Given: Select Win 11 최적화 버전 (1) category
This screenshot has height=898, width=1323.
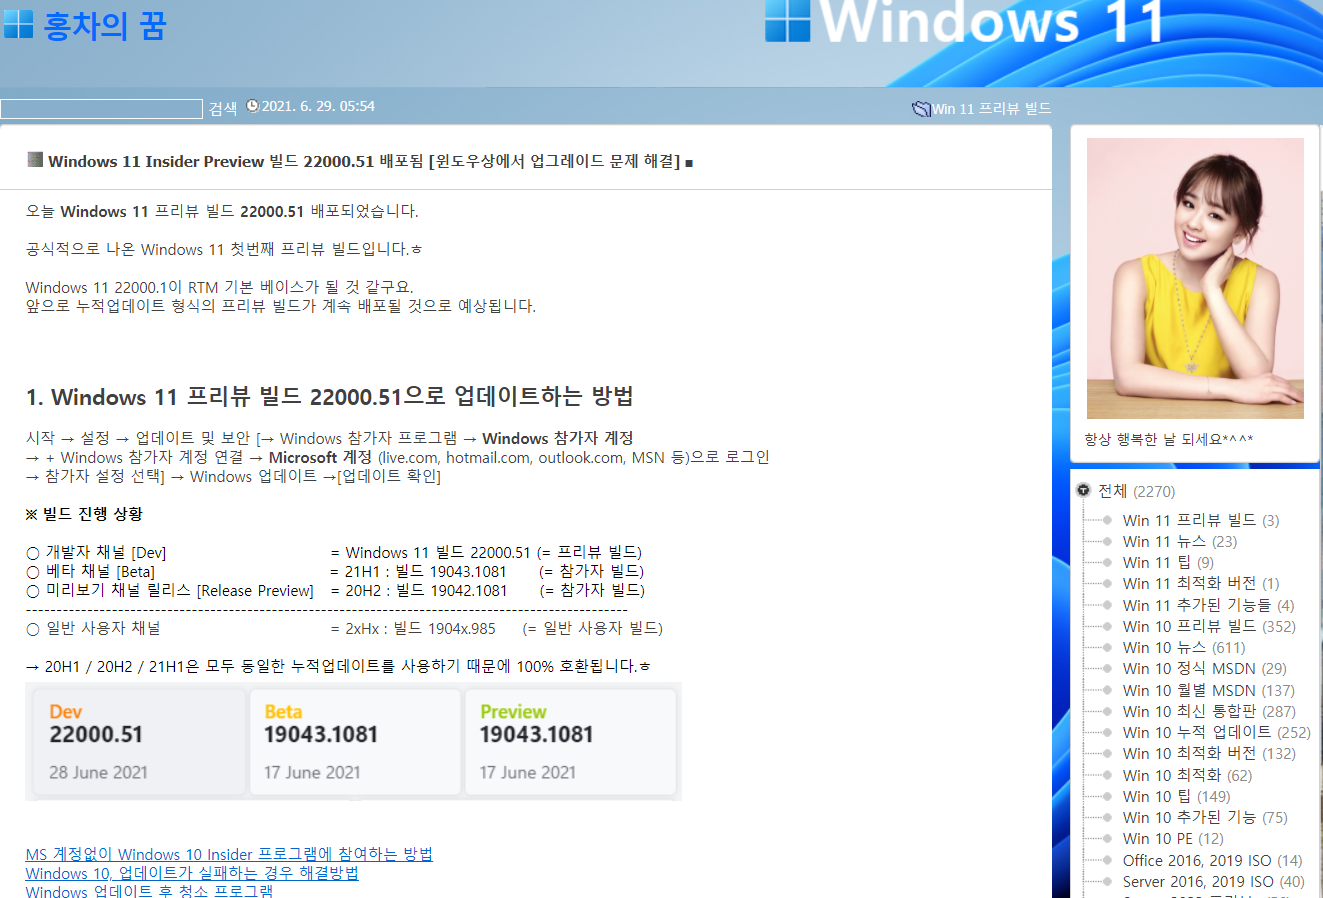Looking at the screenshot, I should click(x=1200, y=583).
